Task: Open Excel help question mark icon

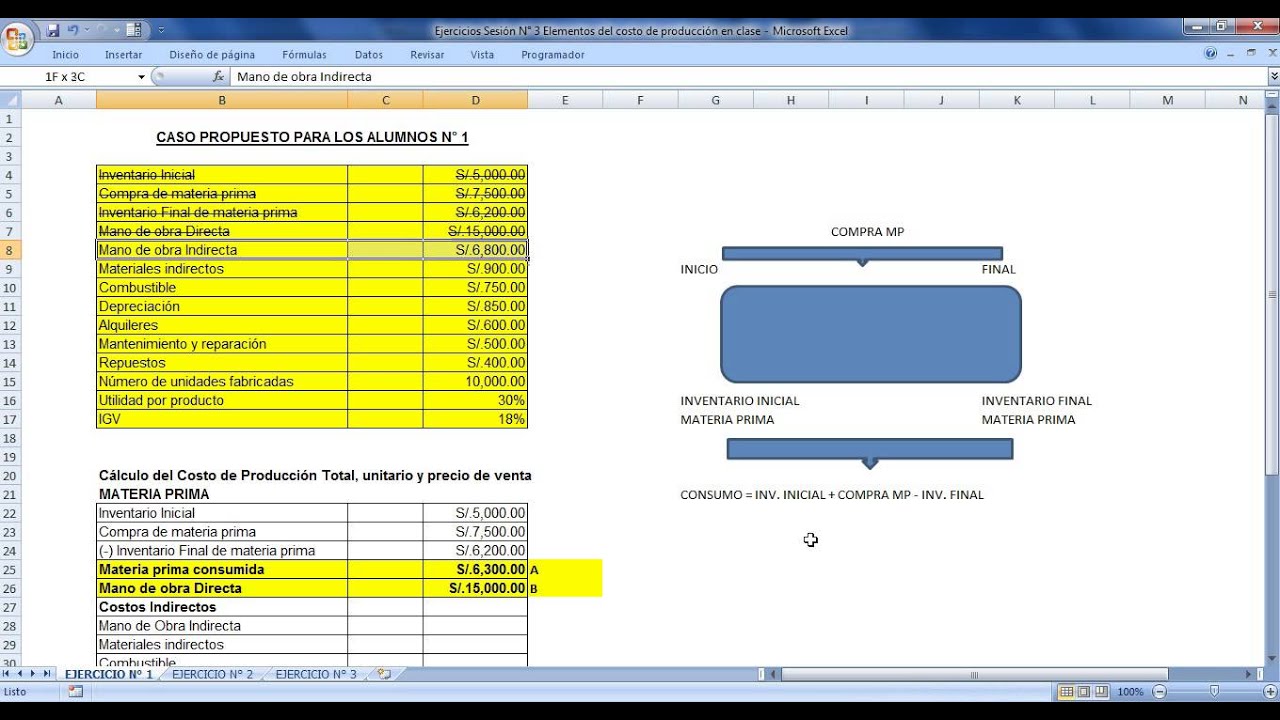Action: point(1211,54)
